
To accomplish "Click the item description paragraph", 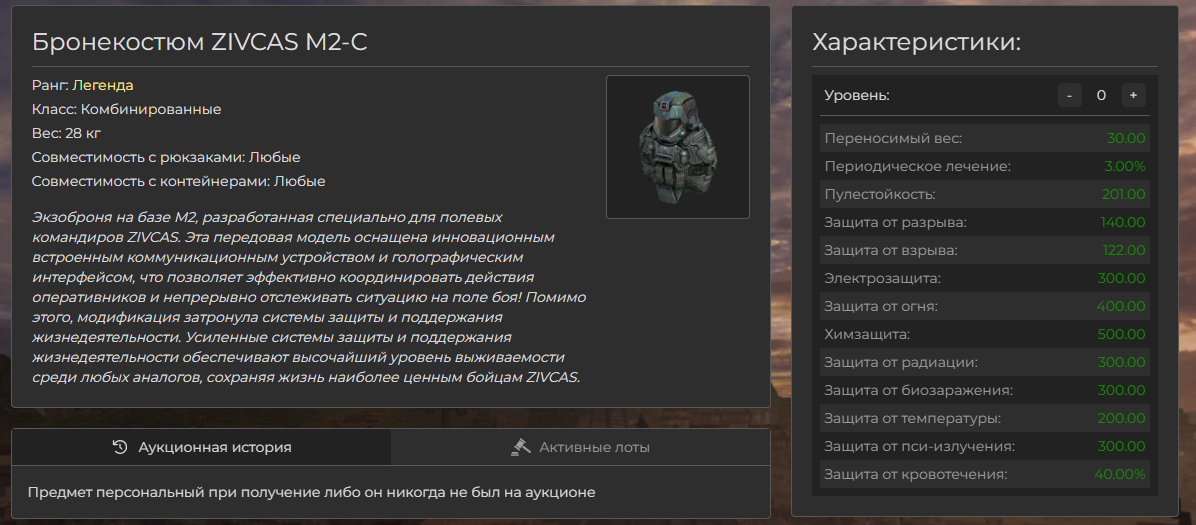I will 310,297.
